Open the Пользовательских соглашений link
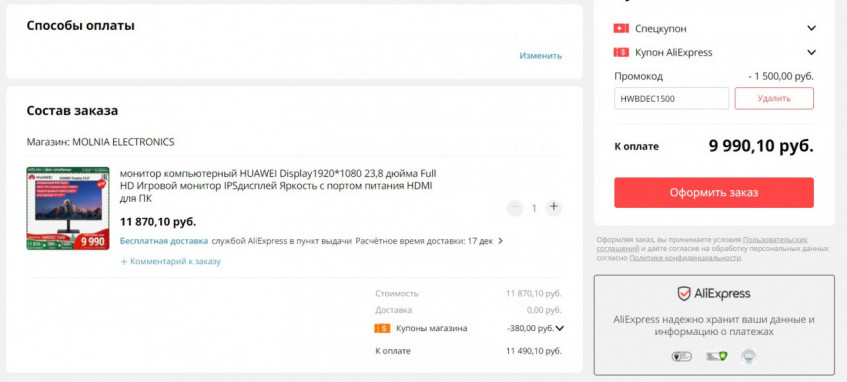This screenshot has height=382, width=847. click(775, 239)
